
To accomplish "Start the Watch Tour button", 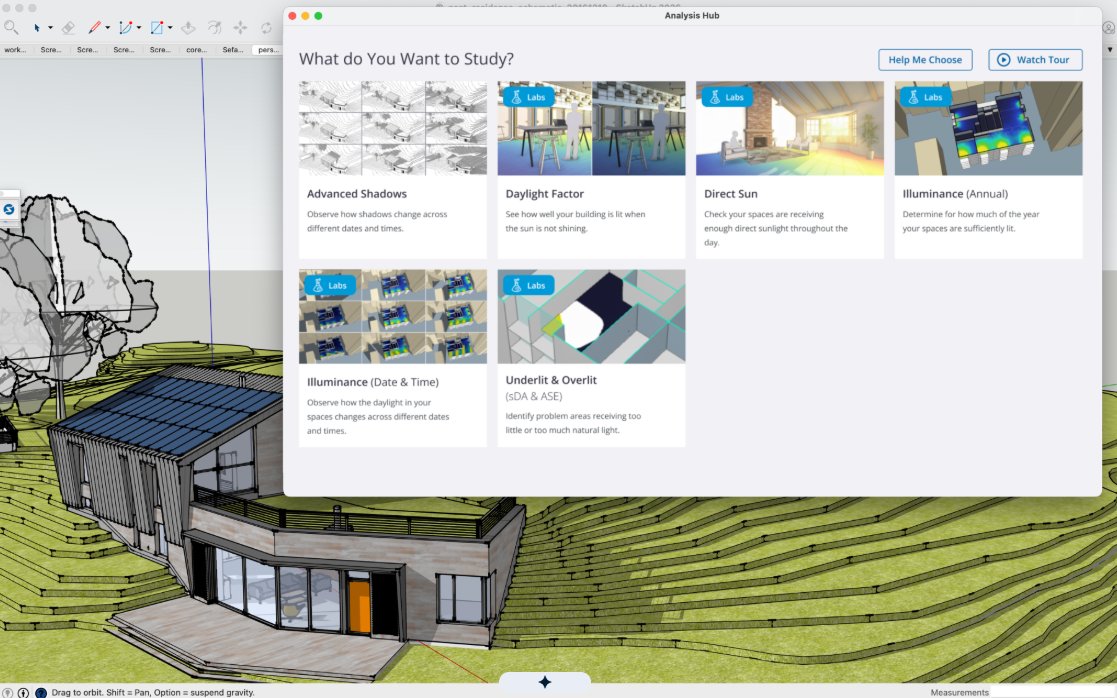I will [x=1035, y=60].
